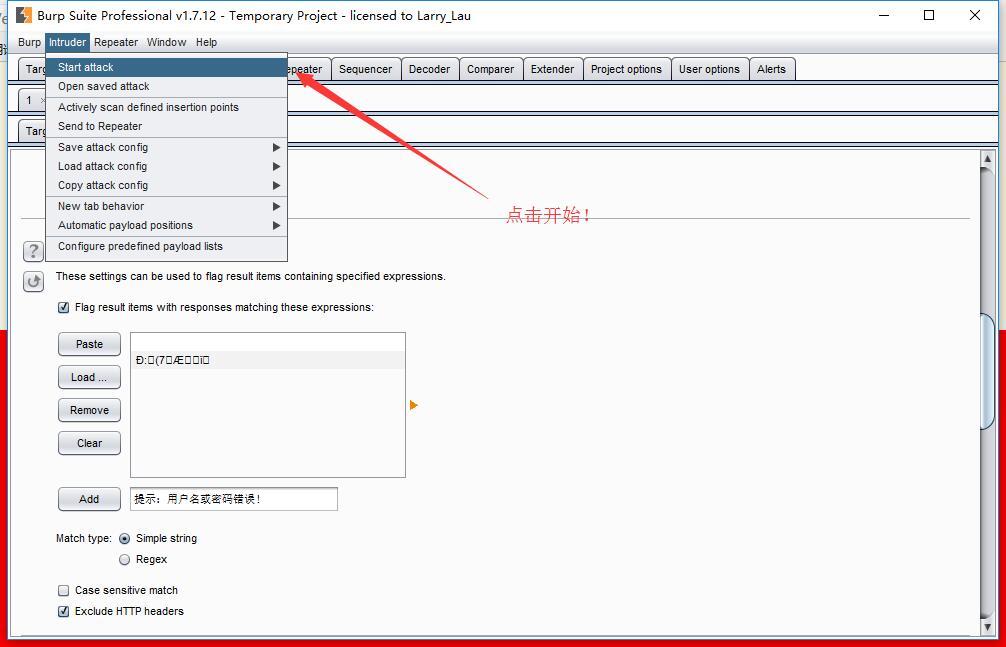Click the Burp Suite logo icon in title bar

24,15
